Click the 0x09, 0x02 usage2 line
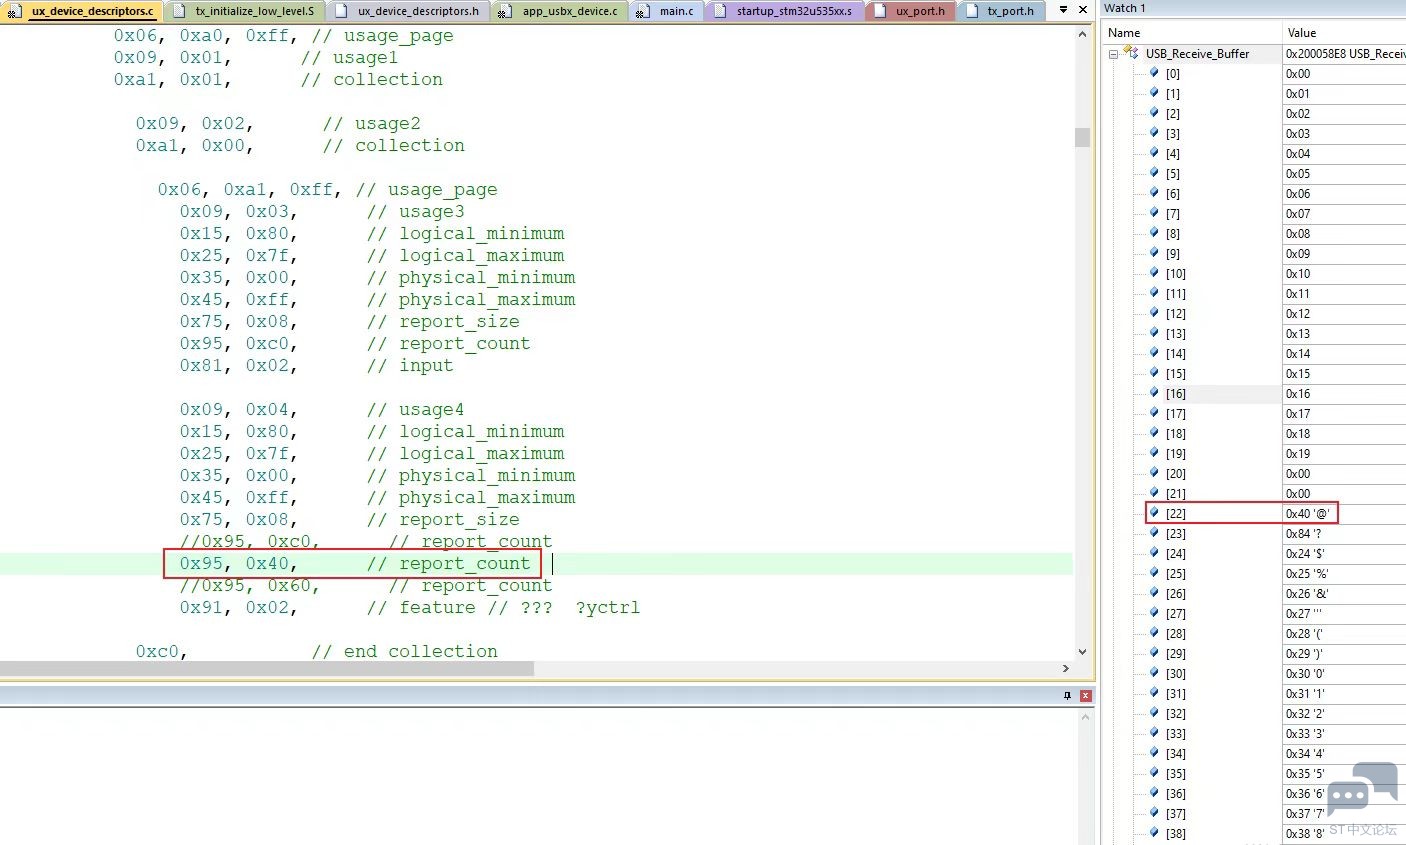1406x845 pixels. point(278,124)
